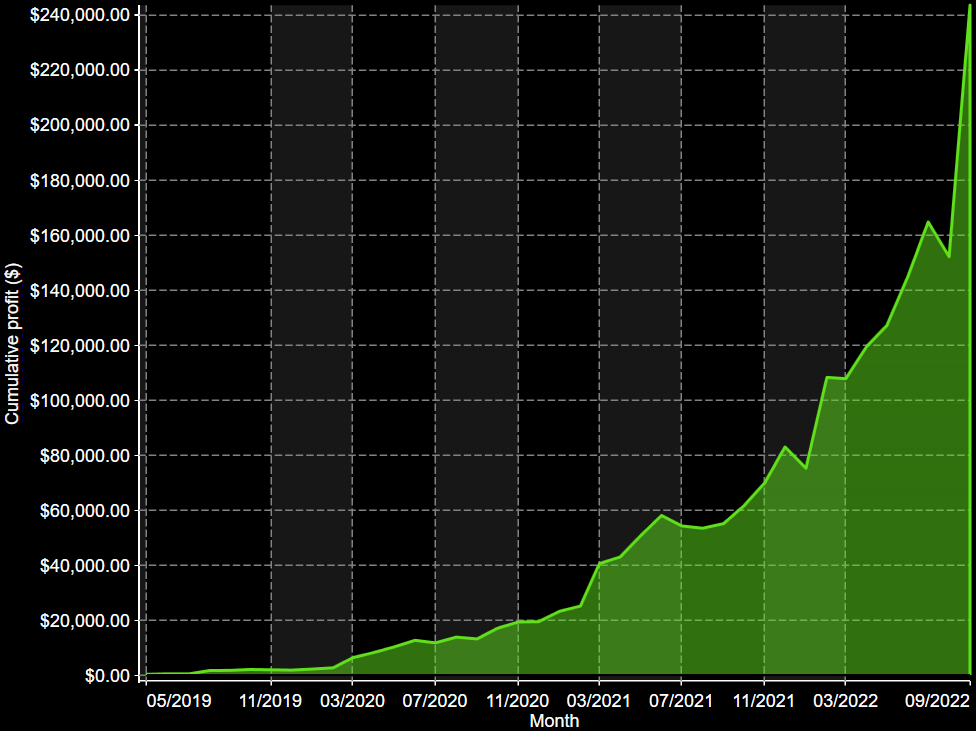
Task: Click the $180,000.00 y-axis label
Action: tap(80, 181)
